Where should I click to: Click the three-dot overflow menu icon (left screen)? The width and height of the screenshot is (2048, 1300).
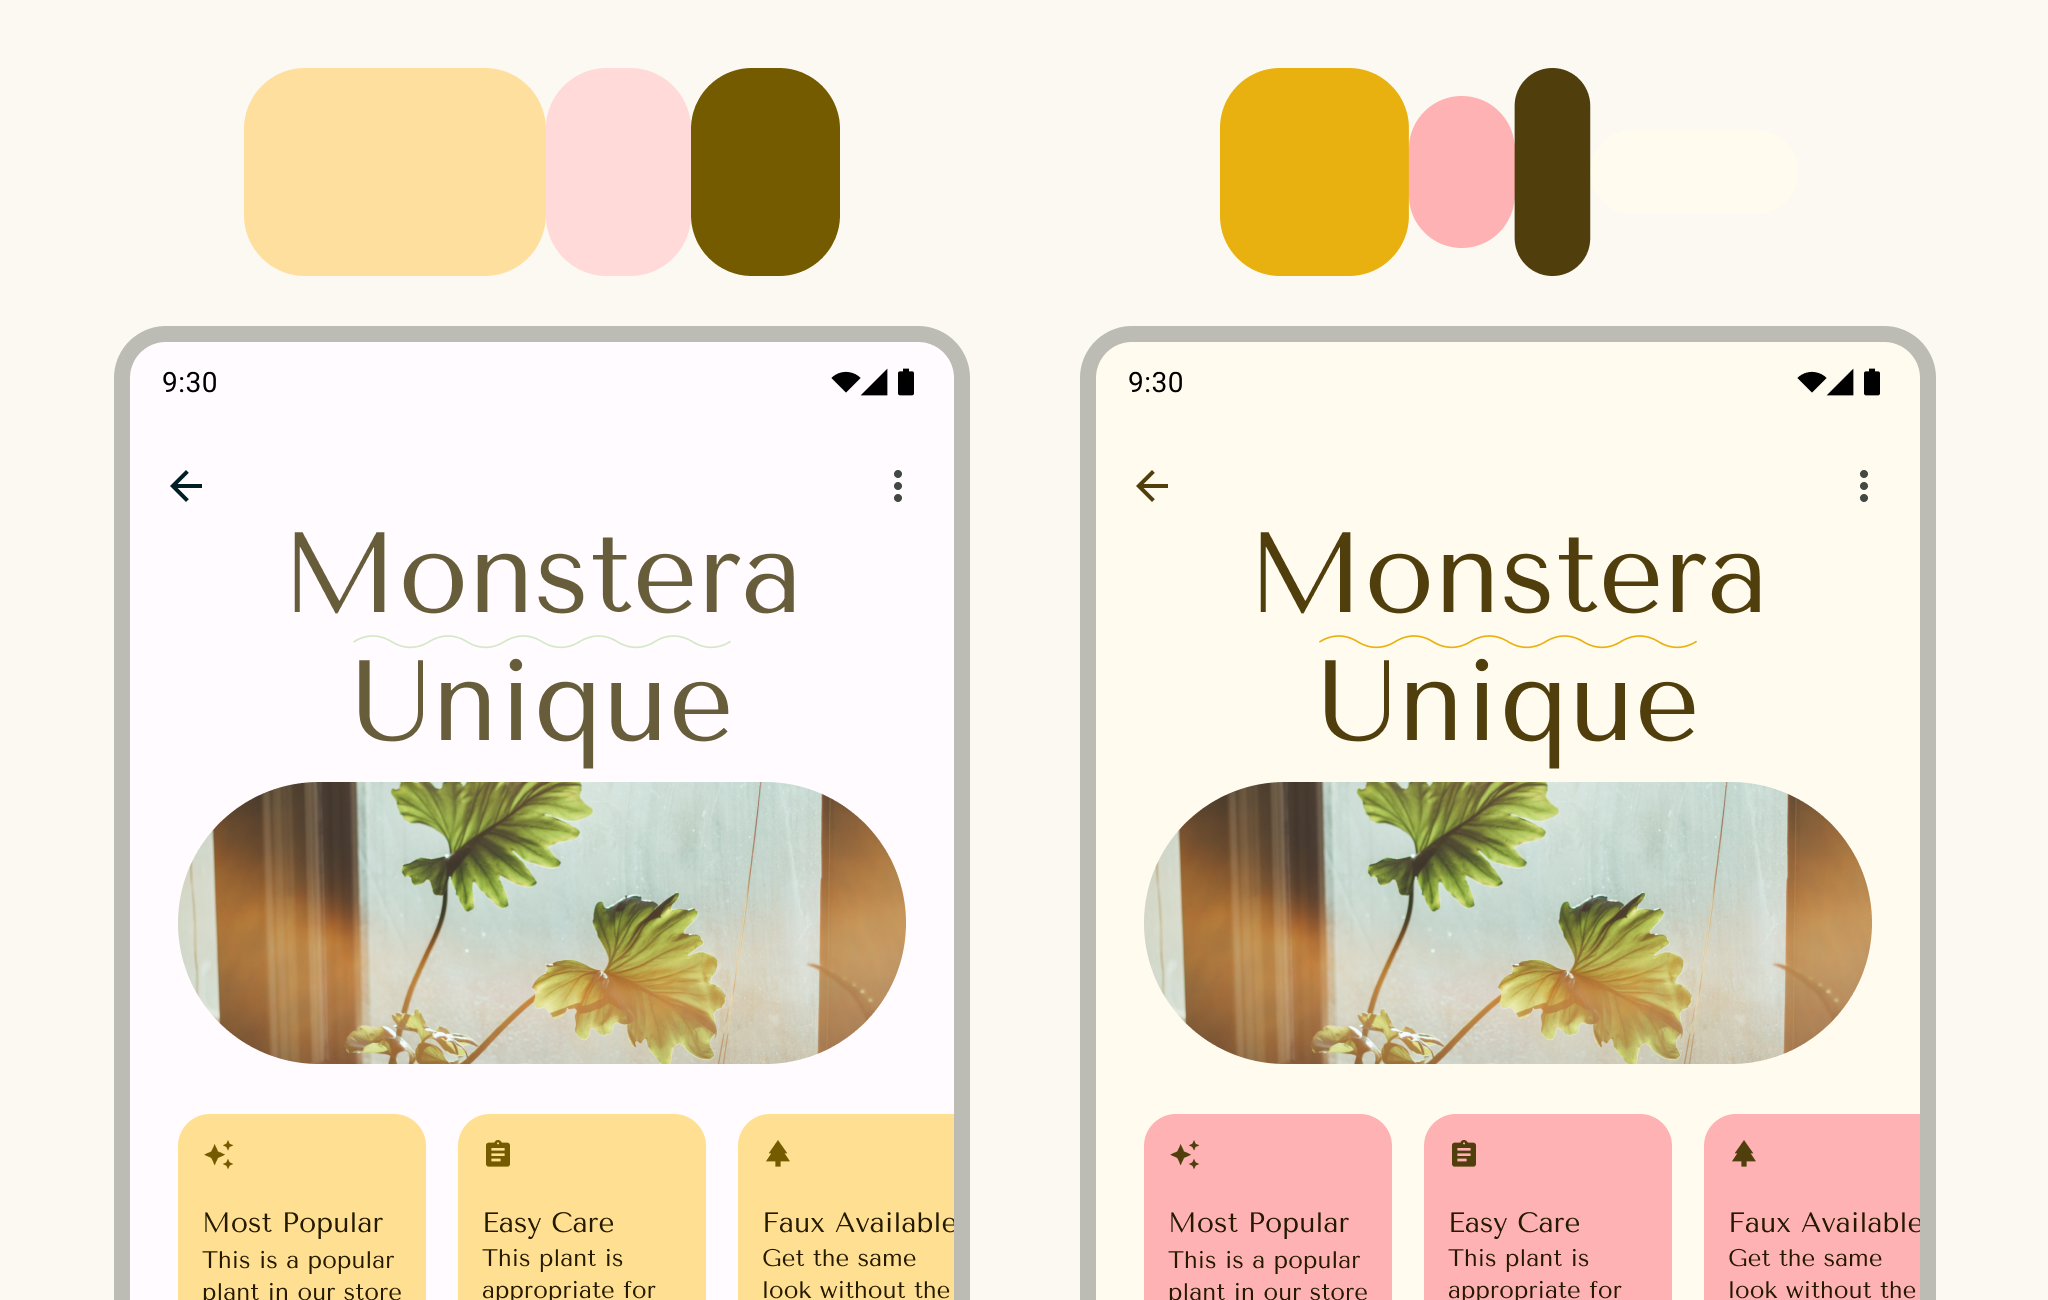pos(897,485)
